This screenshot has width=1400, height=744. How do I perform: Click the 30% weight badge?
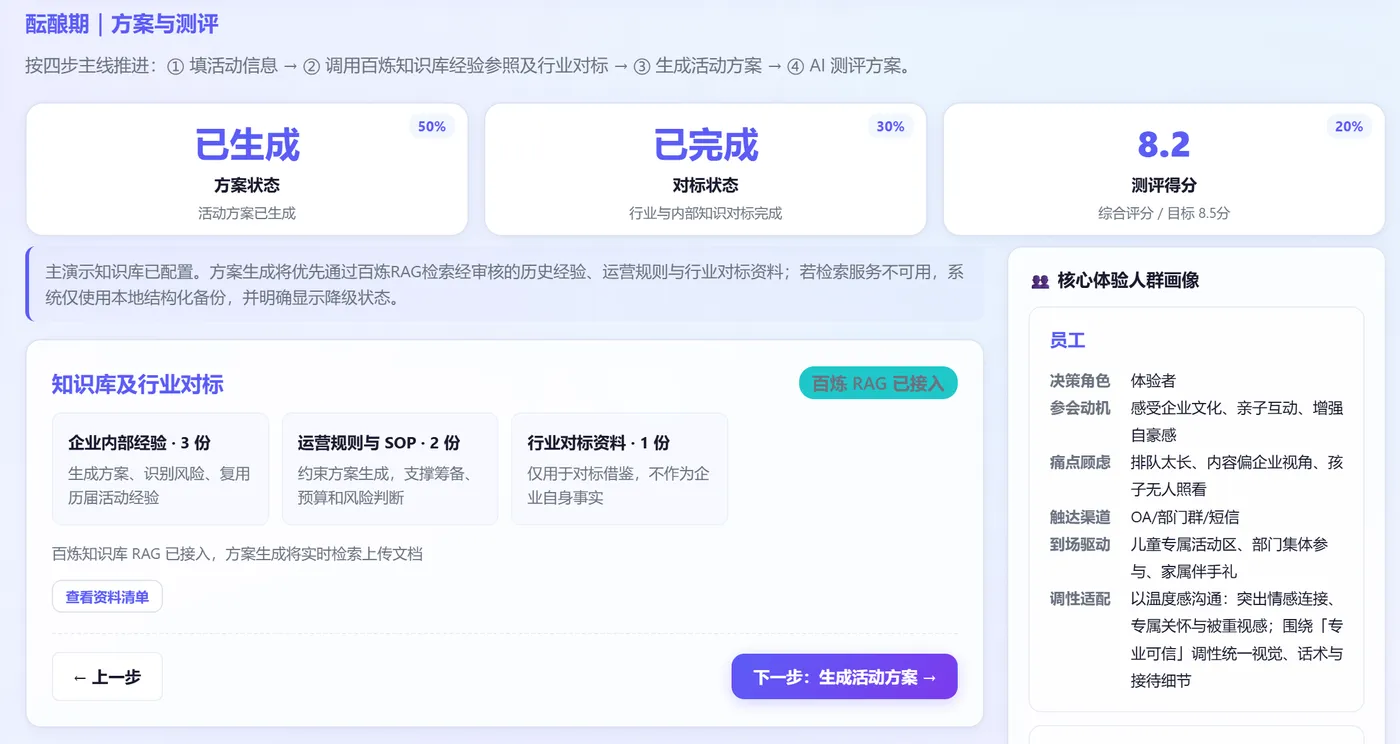tap(890, 127)
